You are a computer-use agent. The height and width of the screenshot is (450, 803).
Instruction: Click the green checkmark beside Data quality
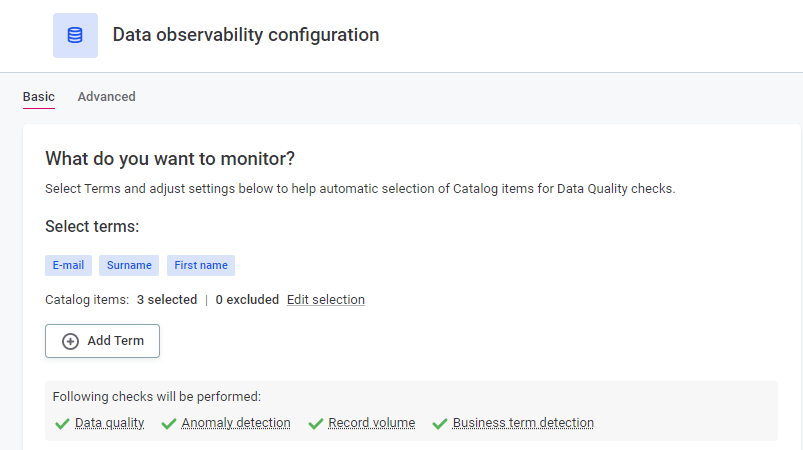pos(62,424)
